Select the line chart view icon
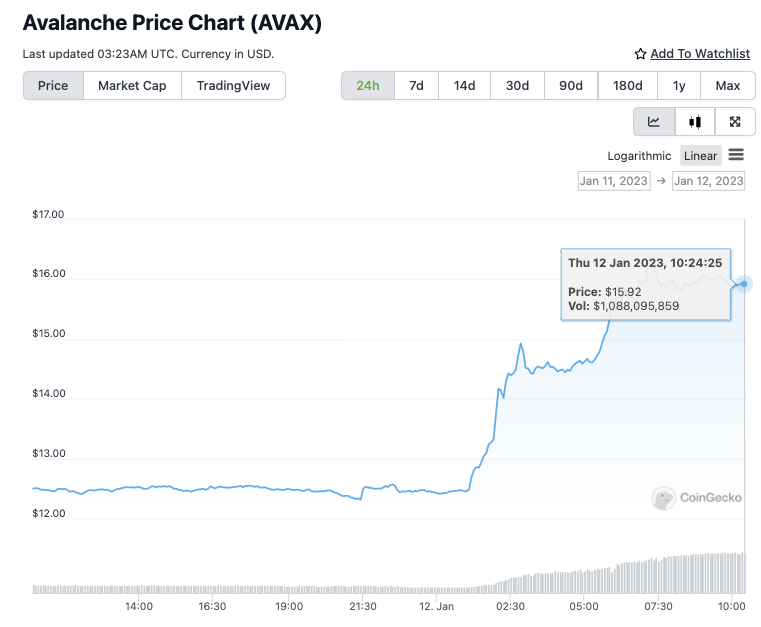The height and width of the screenshot is (627, 761). pos(654,122)
